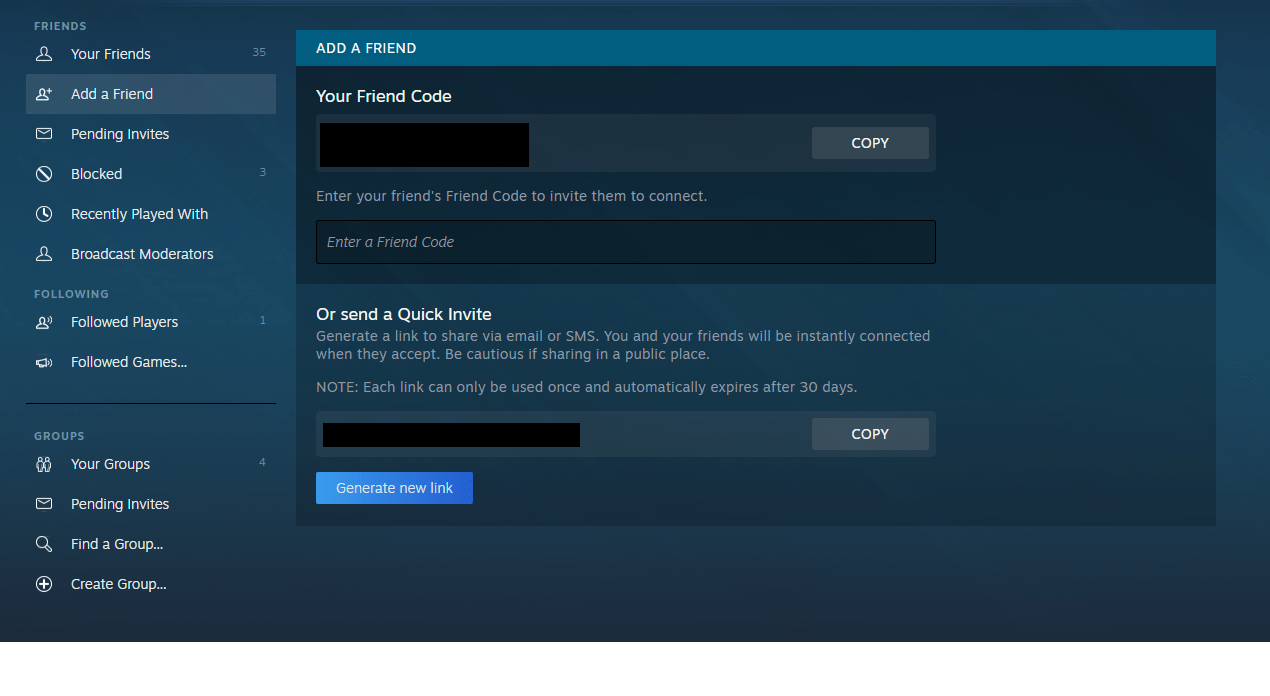The image size is (1270, 696).
Task: Select Followed Players in the sidebar
Action: click(151, 322)
